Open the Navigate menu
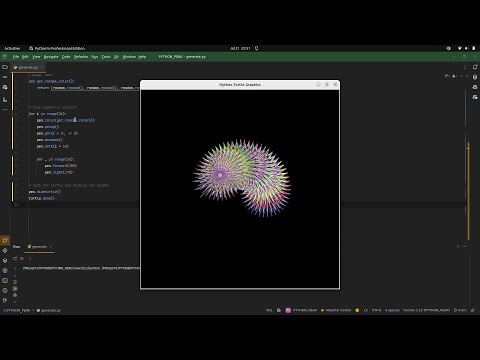This screenshot has width=480, height=360. (51, 57)
